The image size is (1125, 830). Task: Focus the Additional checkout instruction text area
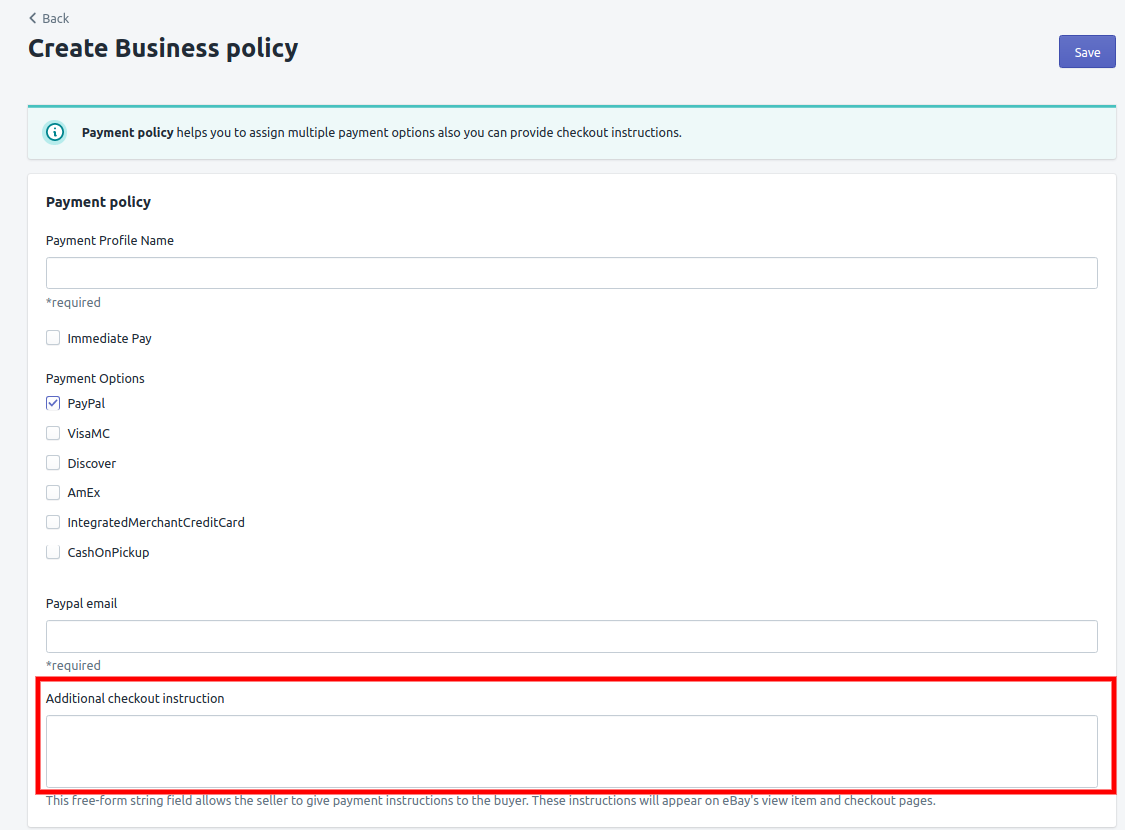coord(571,751)
